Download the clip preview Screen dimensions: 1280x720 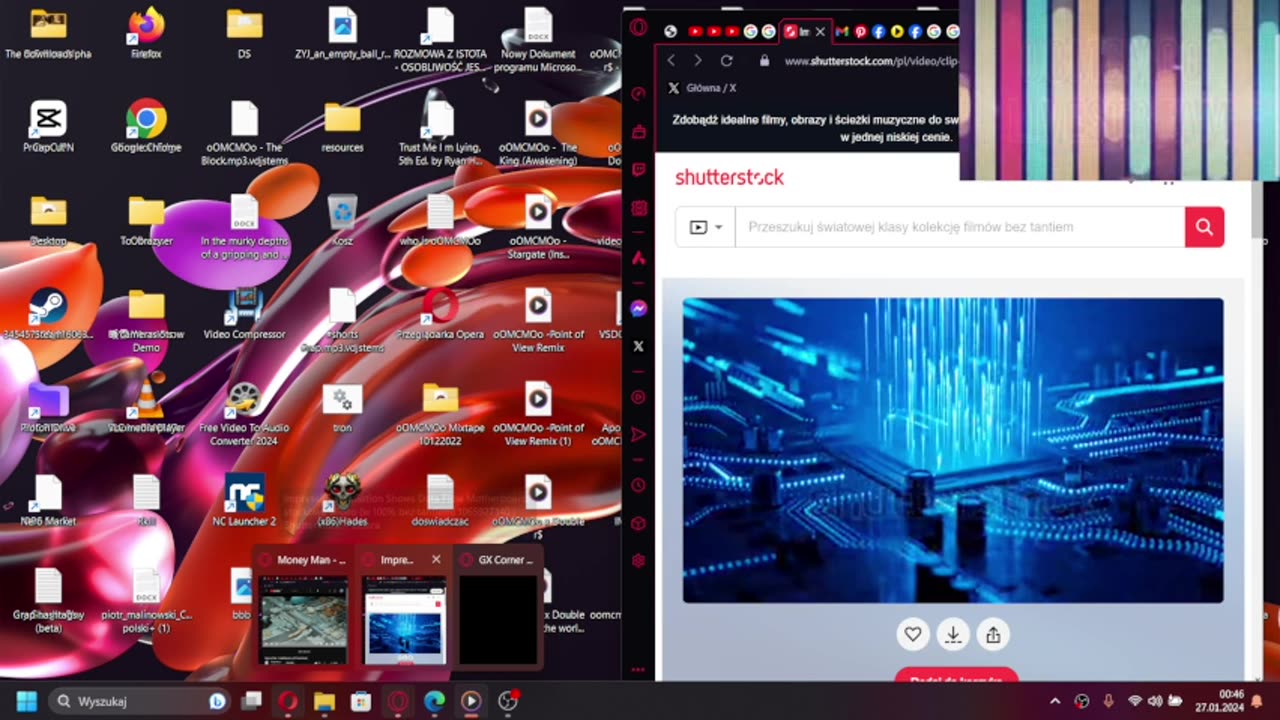953,634
